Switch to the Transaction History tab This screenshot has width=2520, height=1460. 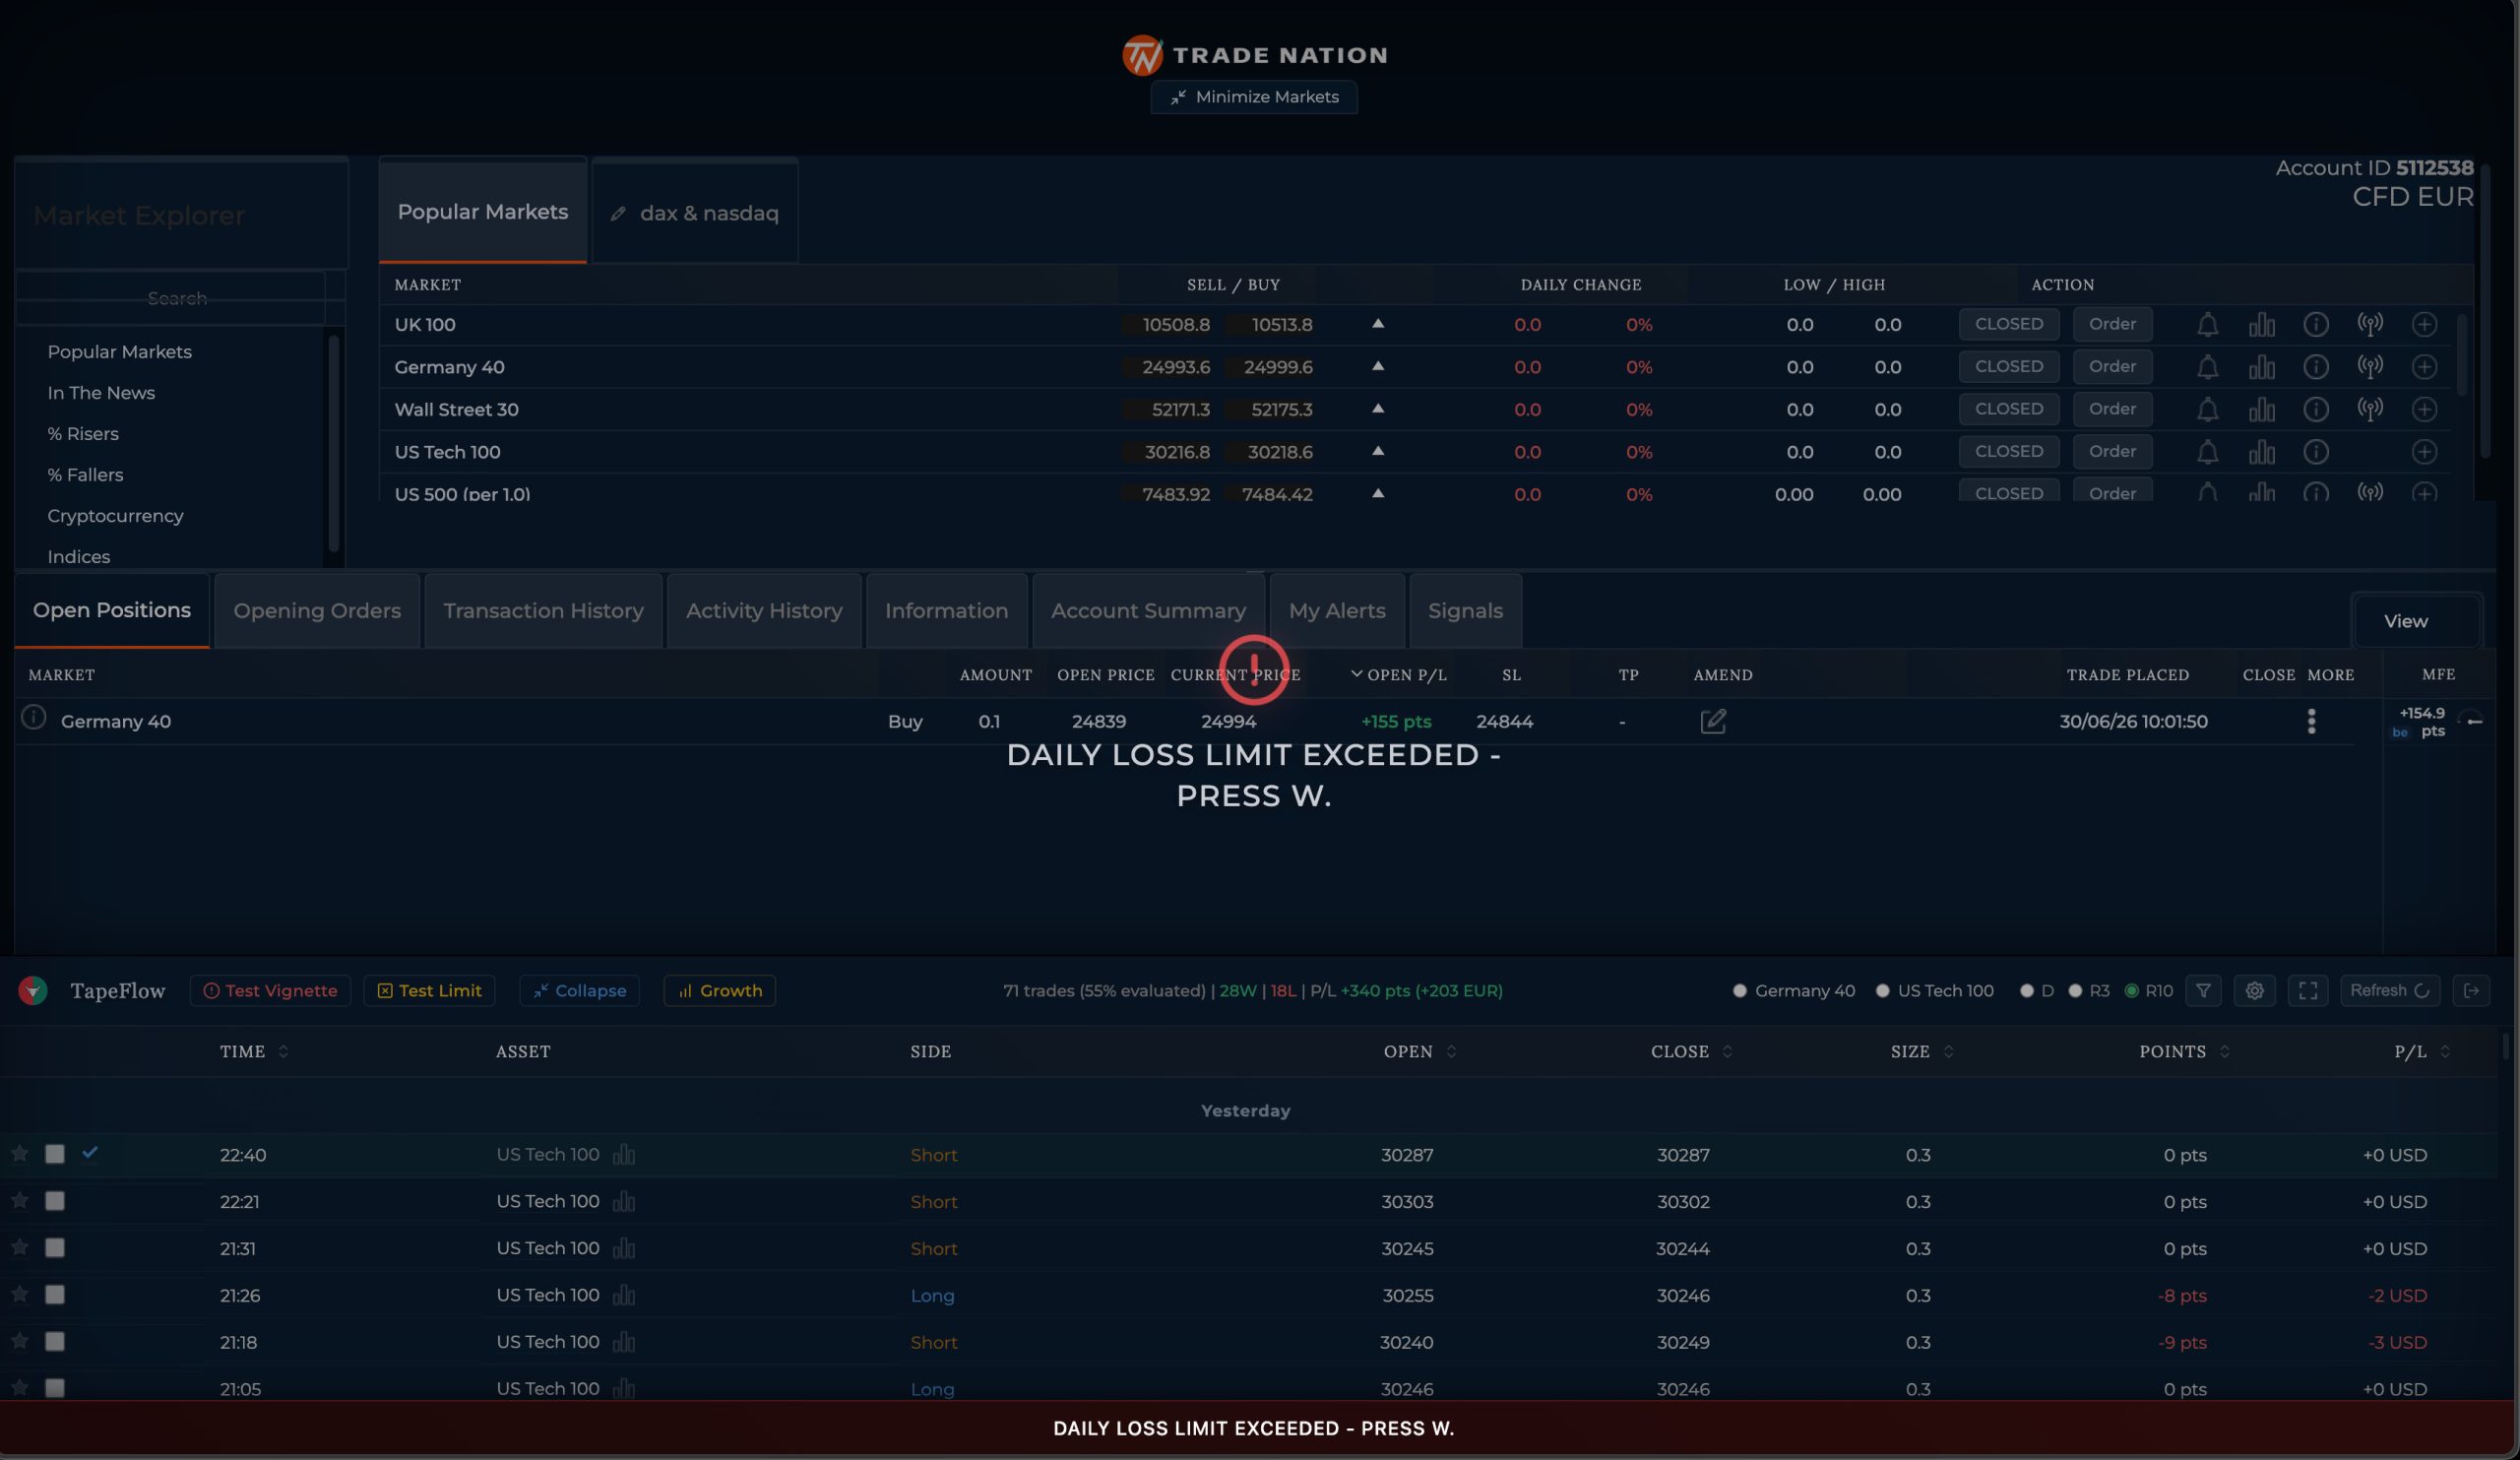(x=543, y=611)
